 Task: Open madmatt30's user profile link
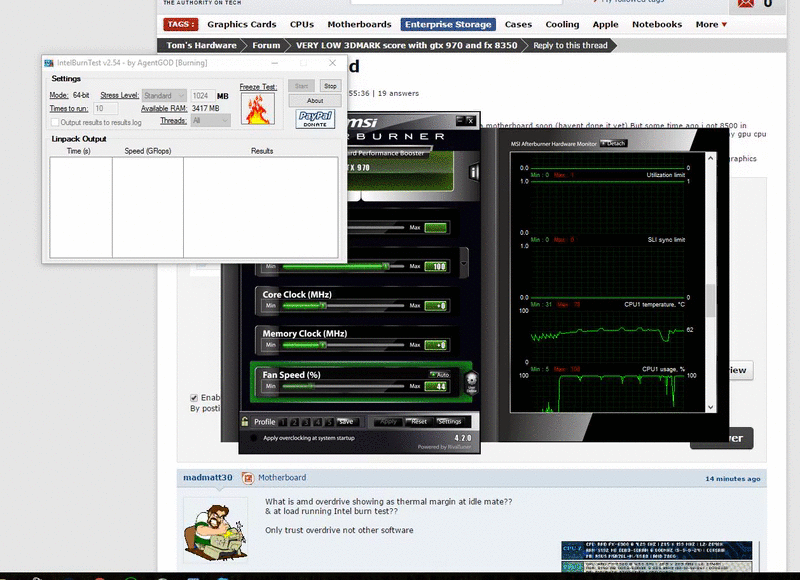(x=208, y=477)
